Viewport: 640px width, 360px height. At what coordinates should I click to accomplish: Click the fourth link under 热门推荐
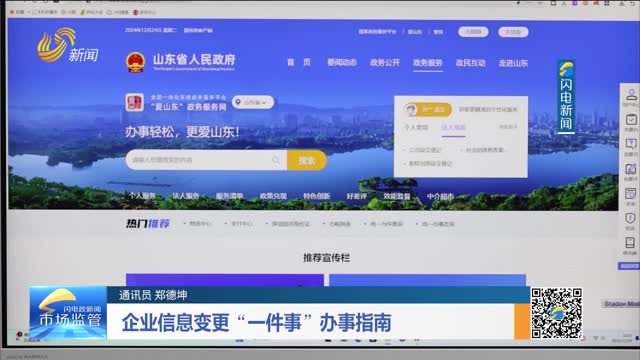pyautogui.click(x=340, y=224)
